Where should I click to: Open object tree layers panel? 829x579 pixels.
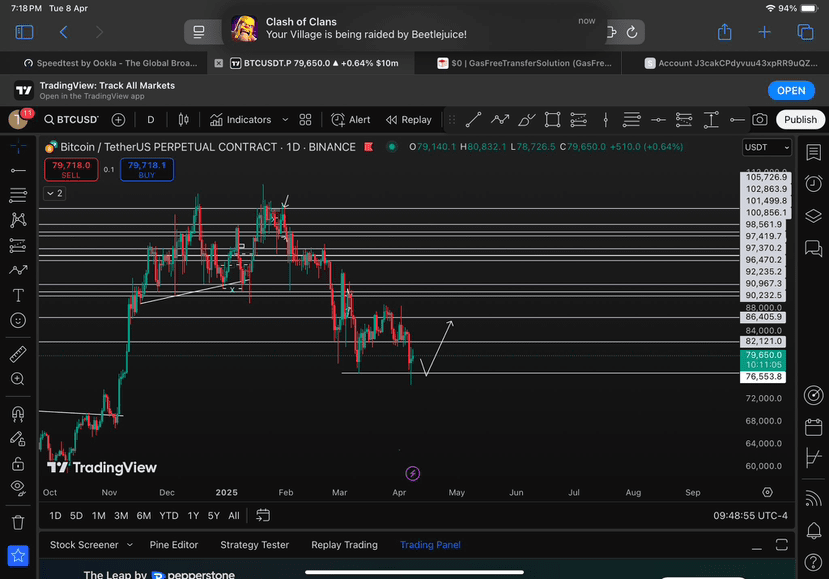(x=813, y=216)
